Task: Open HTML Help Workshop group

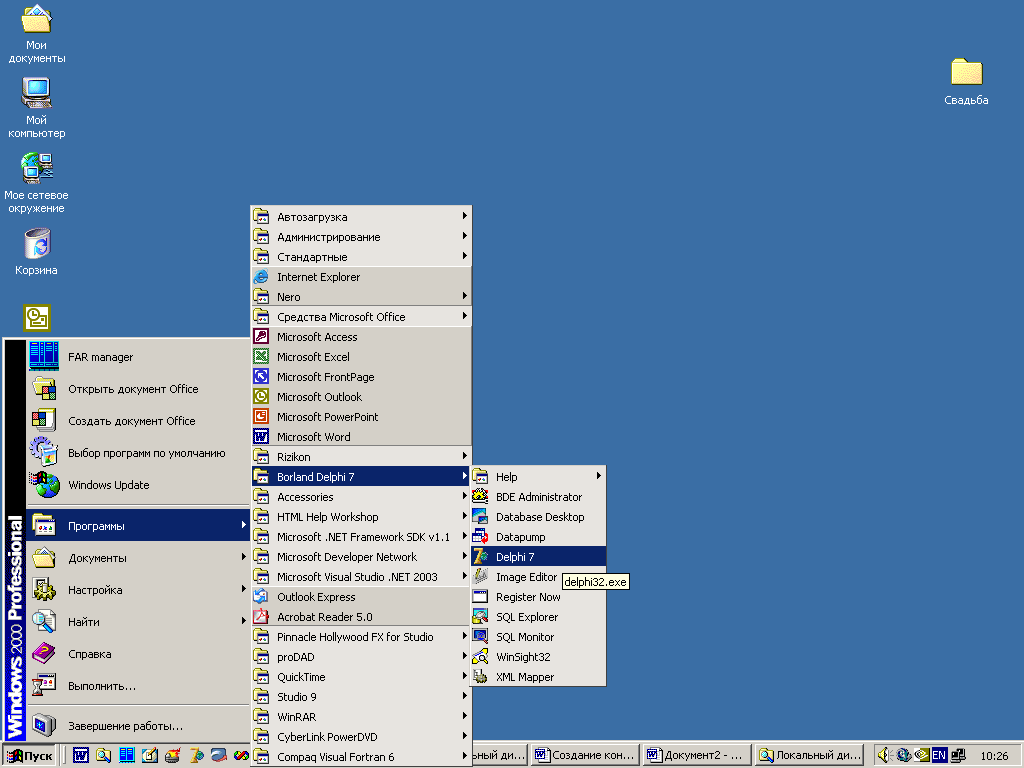Action: coord(361,517)
